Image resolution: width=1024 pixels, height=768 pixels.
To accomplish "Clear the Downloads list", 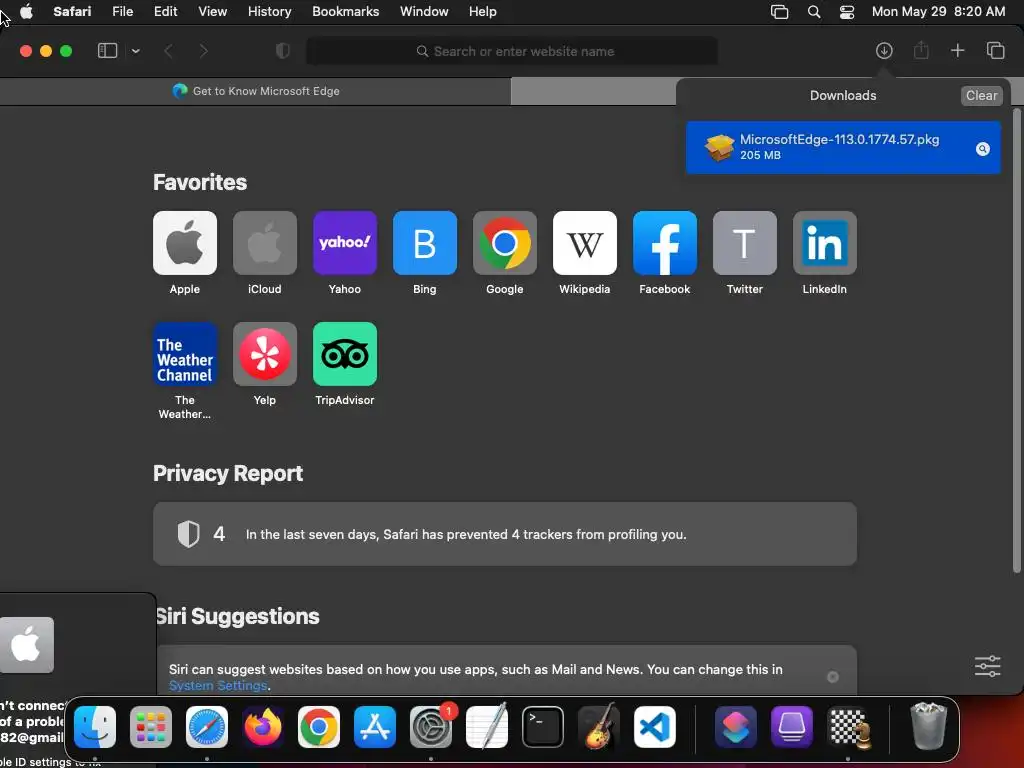I will (x=982, y=95).
